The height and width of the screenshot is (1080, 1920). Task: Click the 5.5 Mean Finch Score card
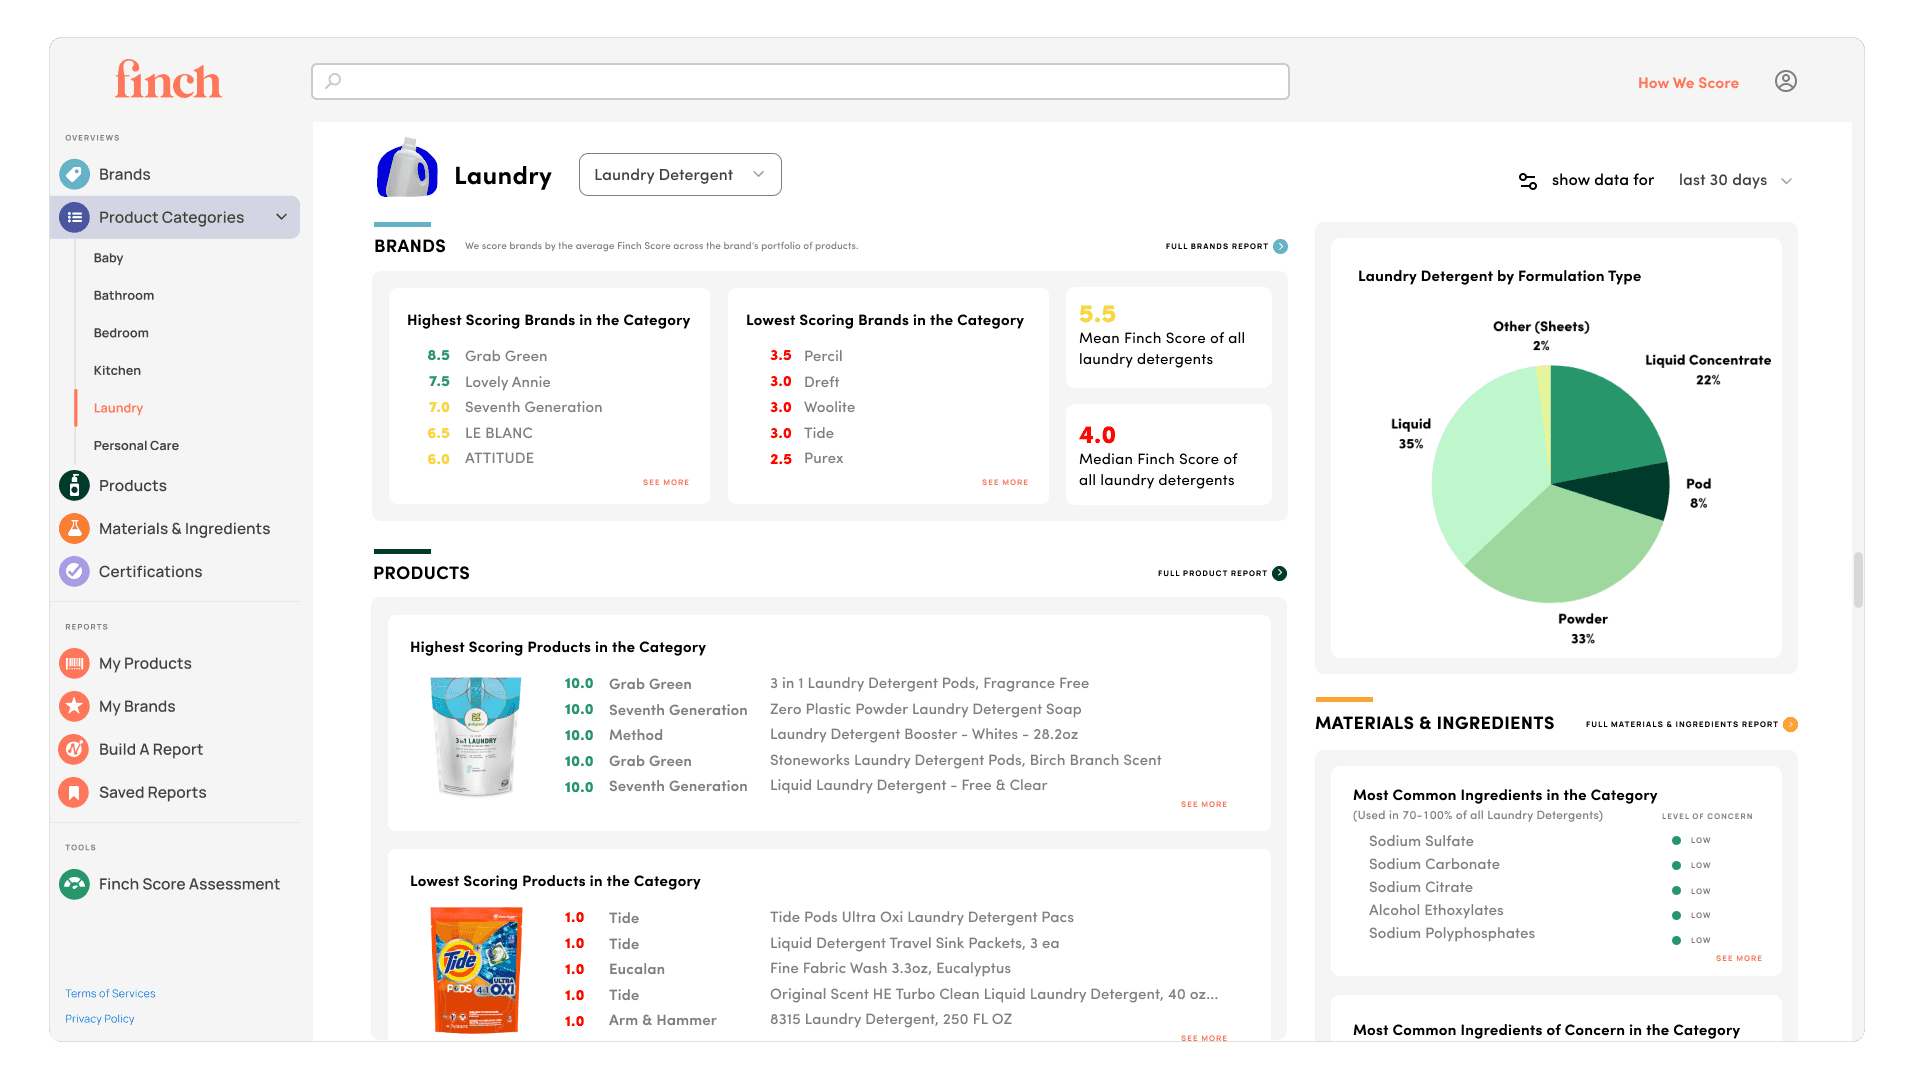1169,338
